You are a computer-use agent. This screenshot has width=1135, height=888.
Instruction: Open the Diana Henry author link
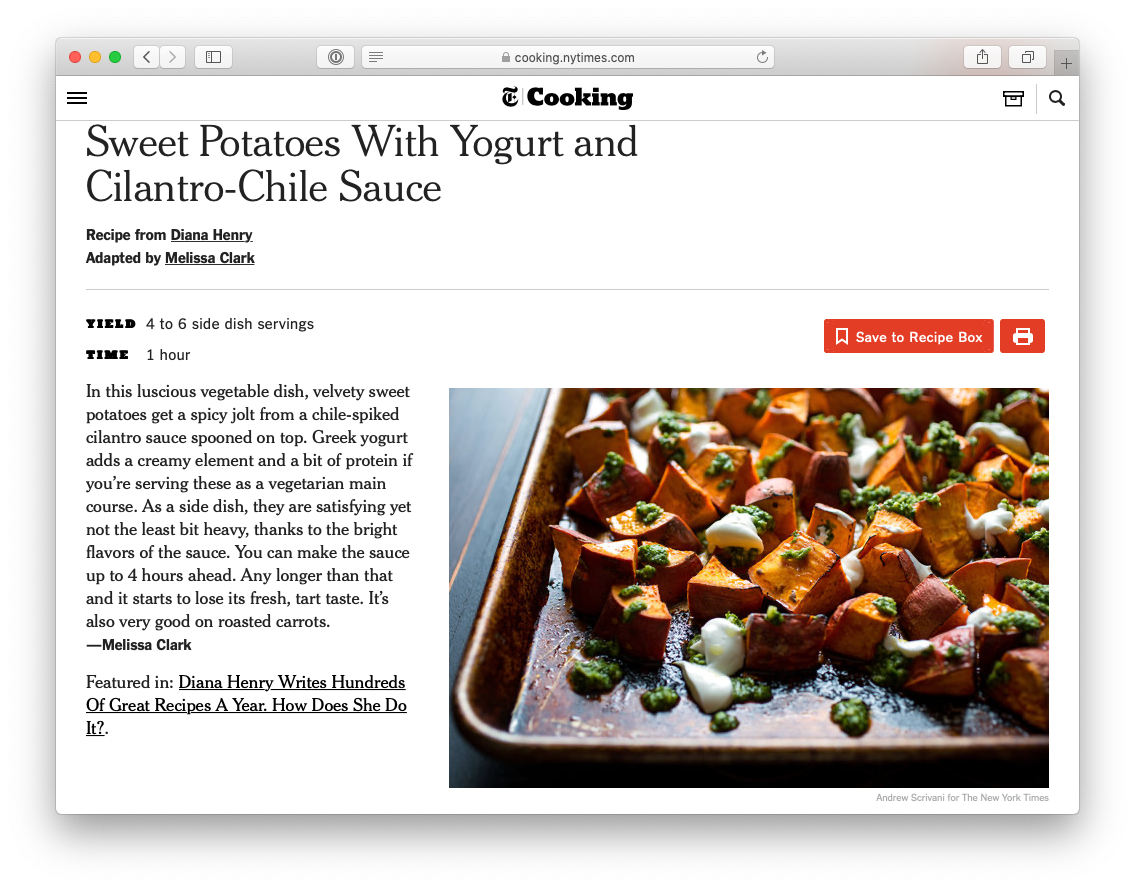[211, 235]
